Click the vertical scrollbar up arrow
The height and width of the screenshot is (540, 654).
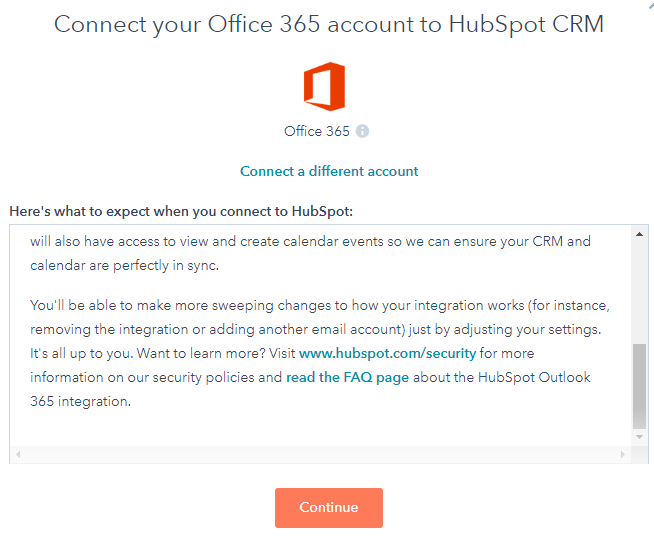(639, 234)
